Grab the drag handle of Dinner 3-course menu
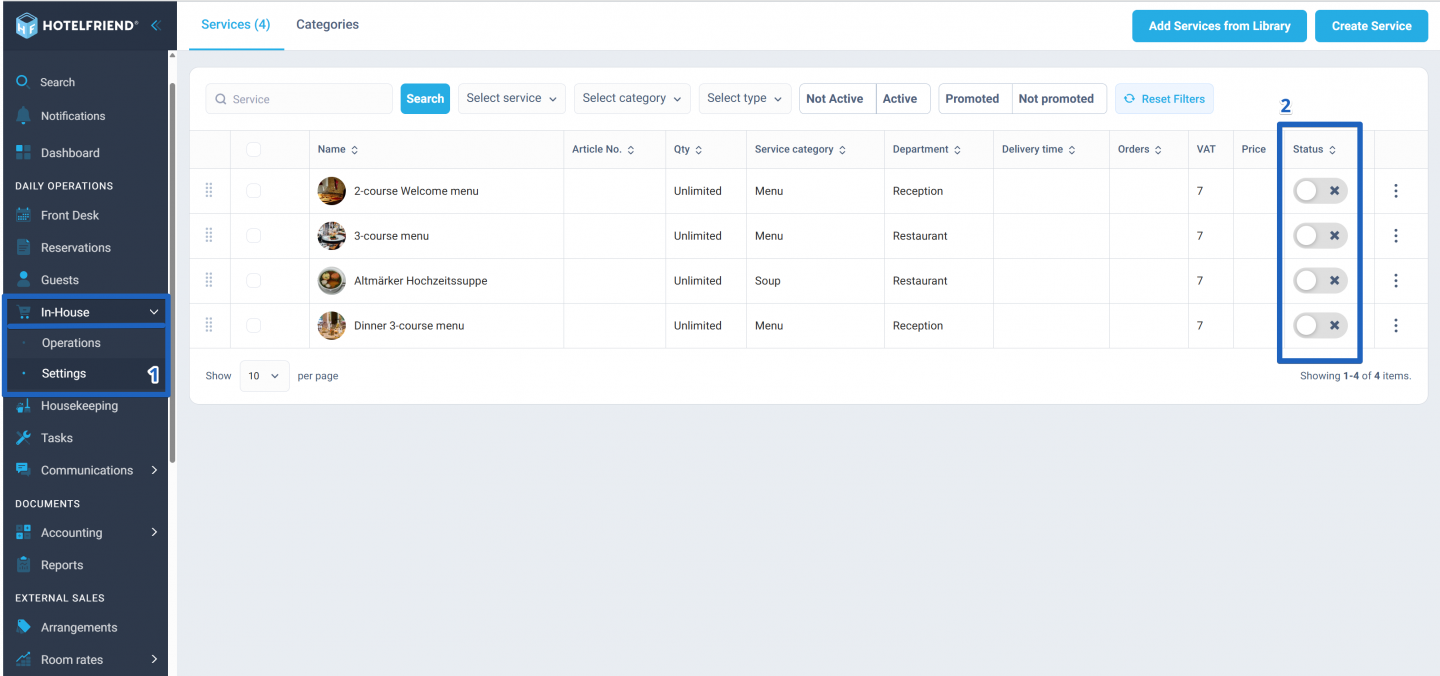Image resolution: width=1440 pixels, height=676 pixels. click(x=209, y=324)
